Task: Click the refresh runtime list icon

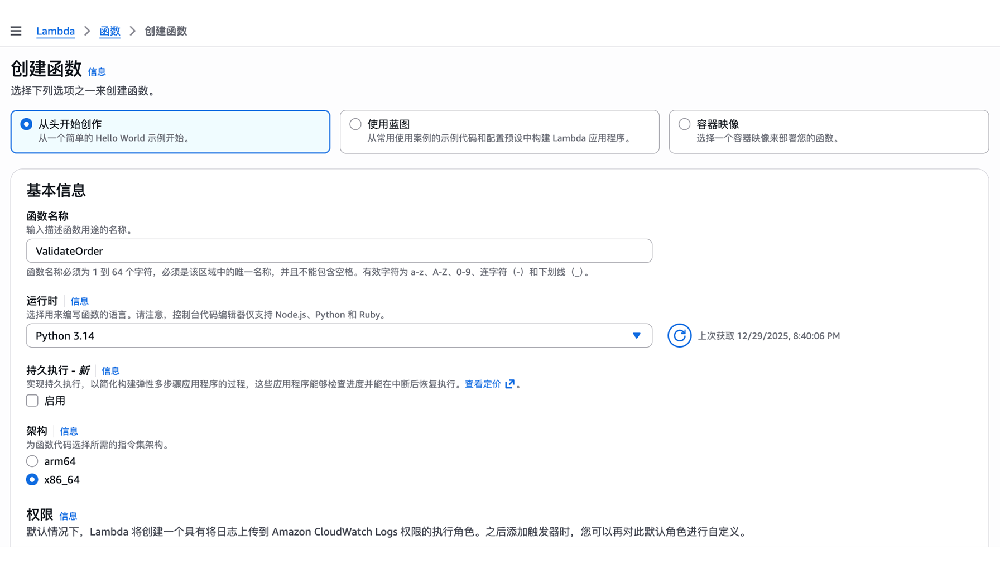Action: coord(679,336)
